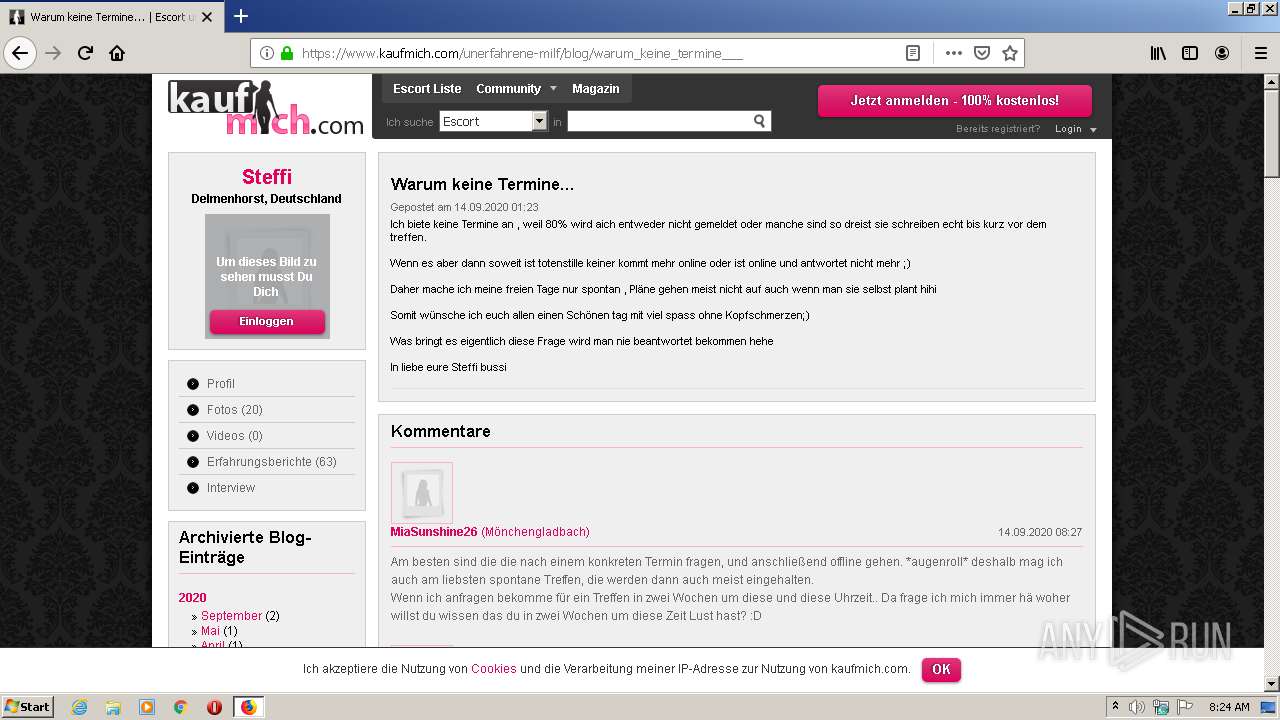This screenshot has height=720, width=1280.
Task: Open site information icon in address bar
Action: 267,53
